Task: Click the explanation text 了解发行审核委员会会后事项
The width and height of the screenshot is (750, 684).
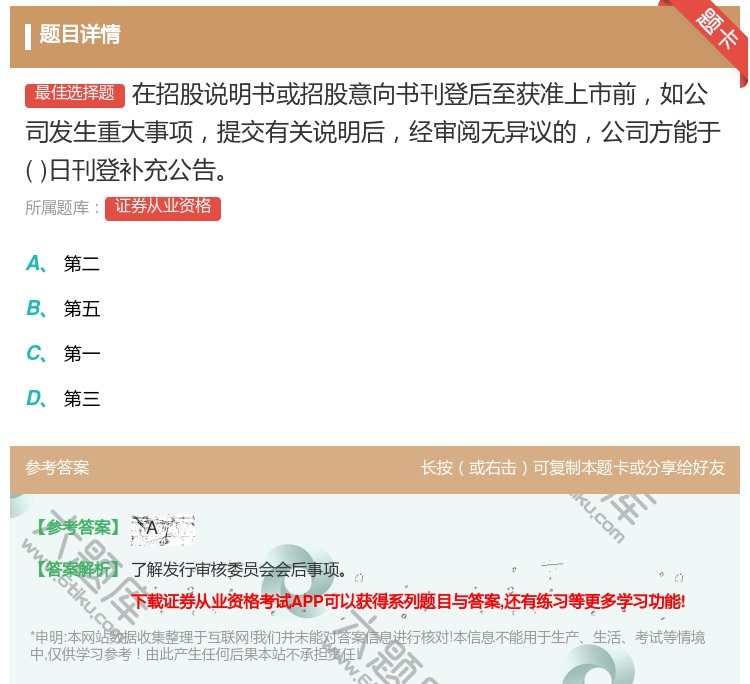Action: click(238, 570)
